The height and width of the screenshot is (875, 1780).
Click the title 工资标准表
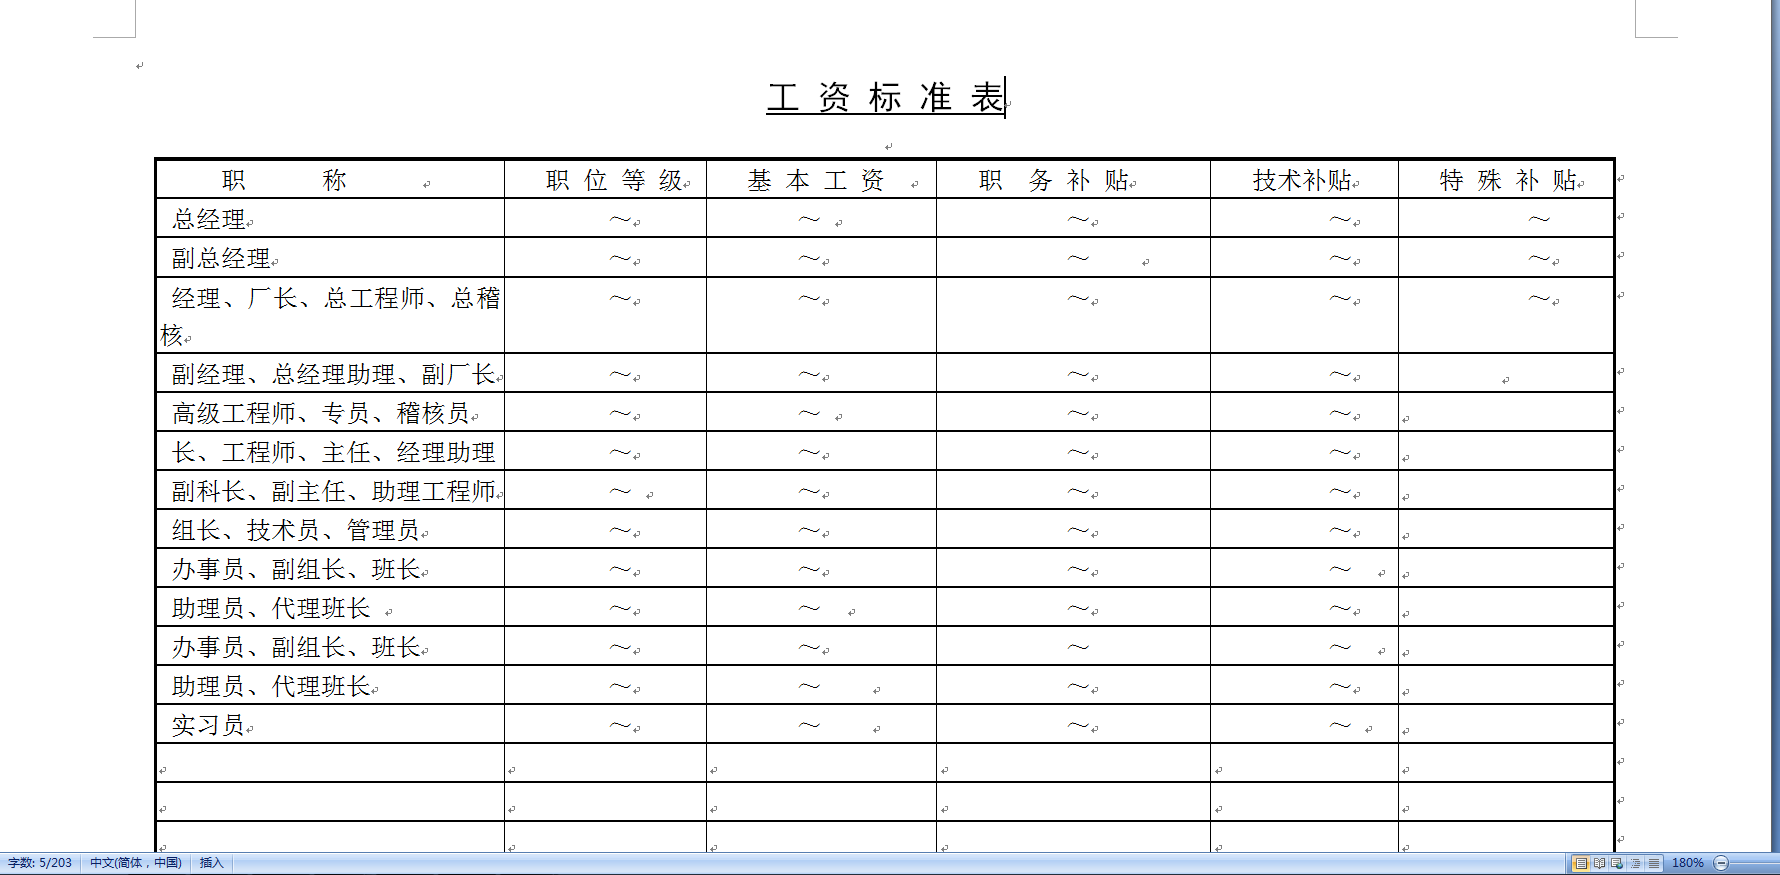point(886,98)
